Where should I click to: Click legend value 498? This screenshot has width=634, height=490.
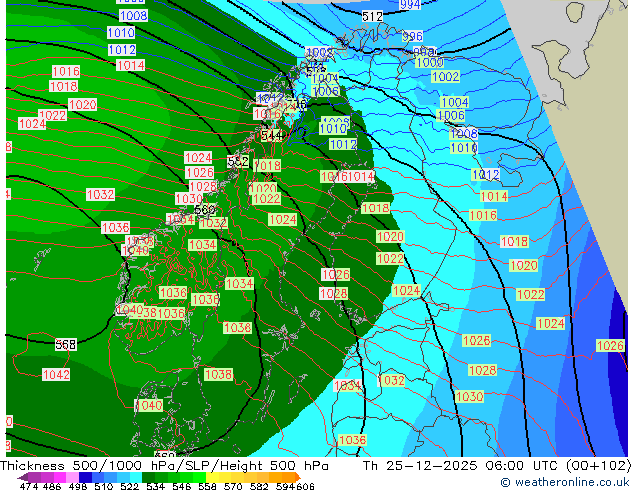click(78, 486)
